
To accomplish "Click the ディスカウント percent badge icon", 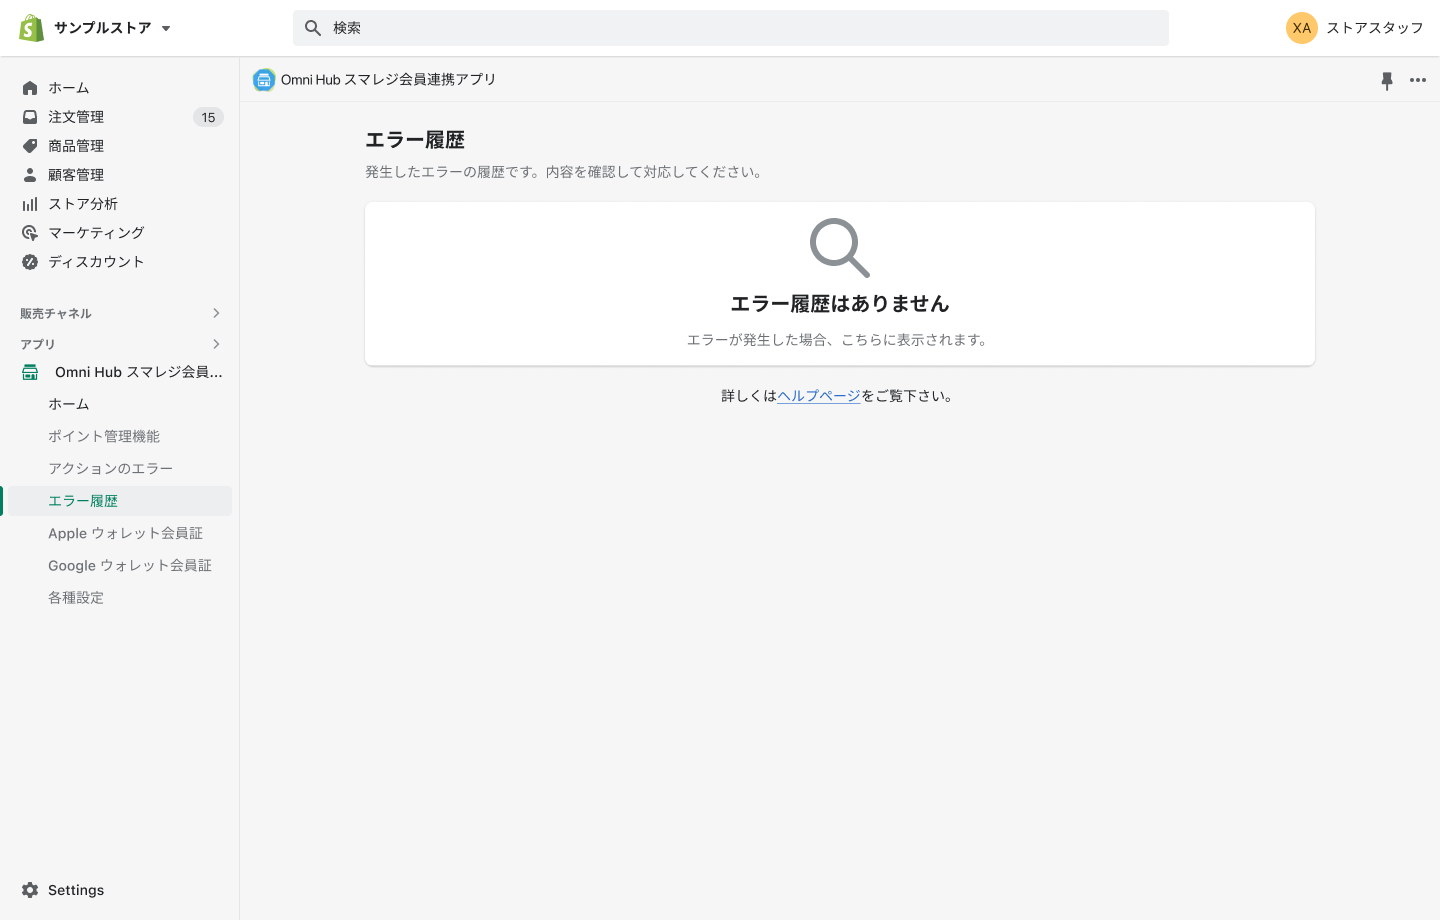I will pos(30,262).
